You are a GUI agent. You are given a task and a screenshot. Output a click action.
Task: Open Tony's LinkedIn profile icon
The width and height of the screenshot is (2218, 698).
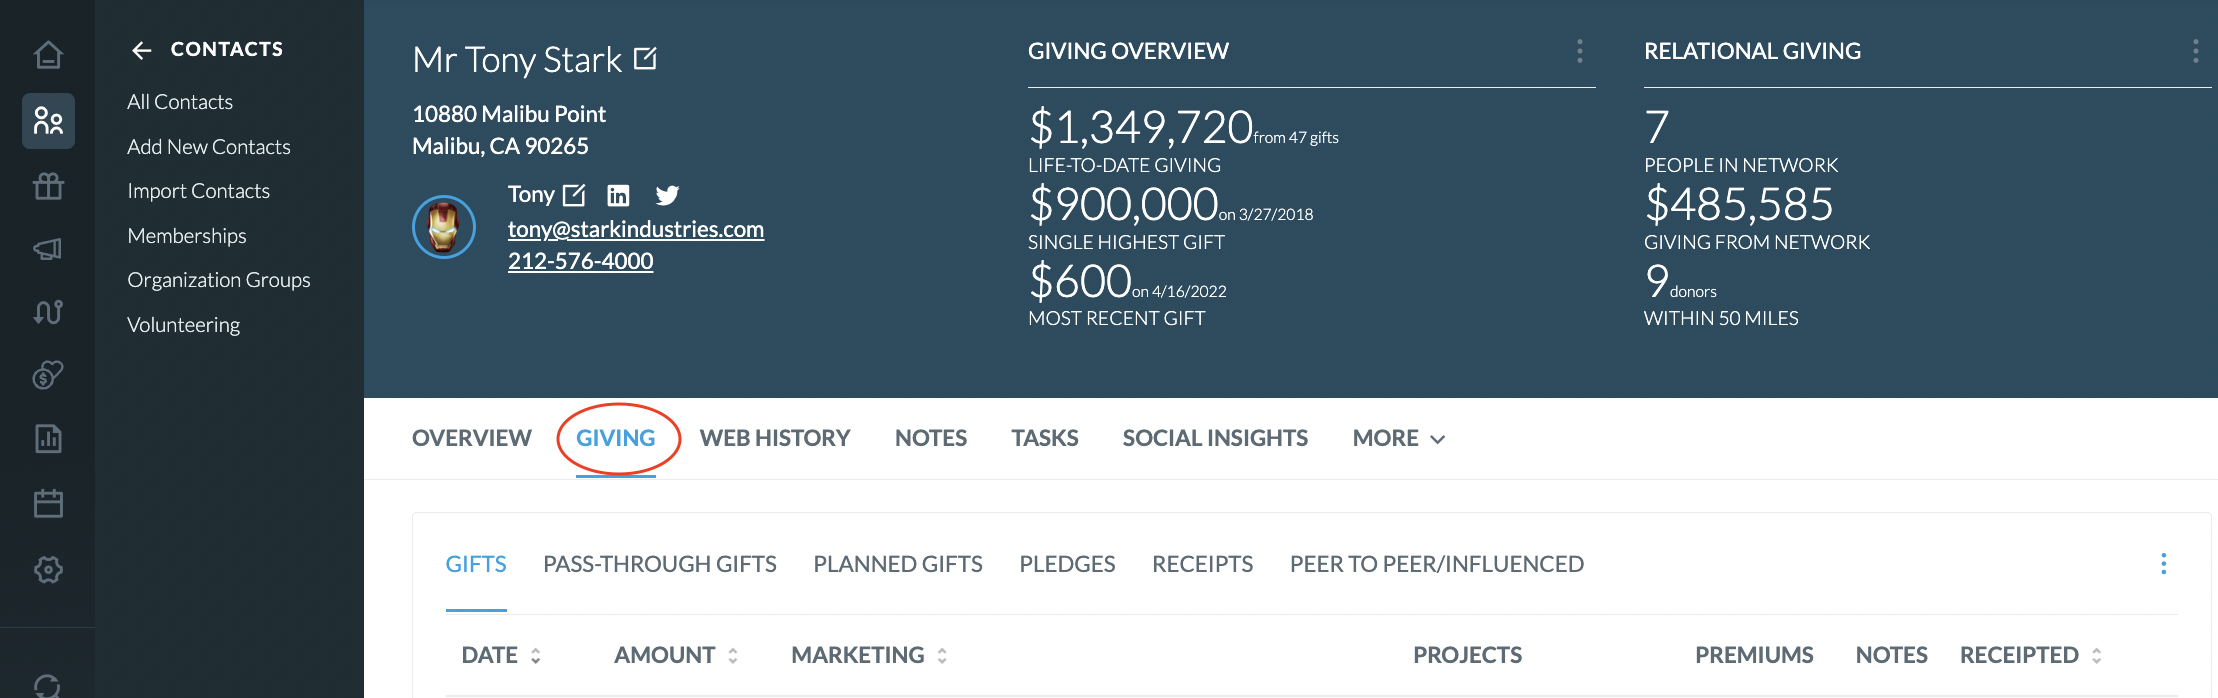point(619,196)
